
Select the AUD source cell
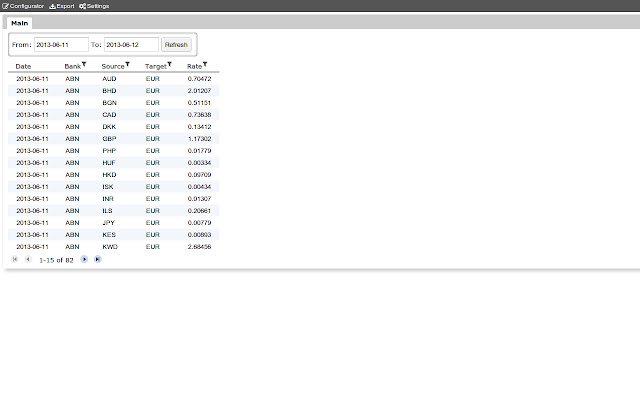(109, 79)
